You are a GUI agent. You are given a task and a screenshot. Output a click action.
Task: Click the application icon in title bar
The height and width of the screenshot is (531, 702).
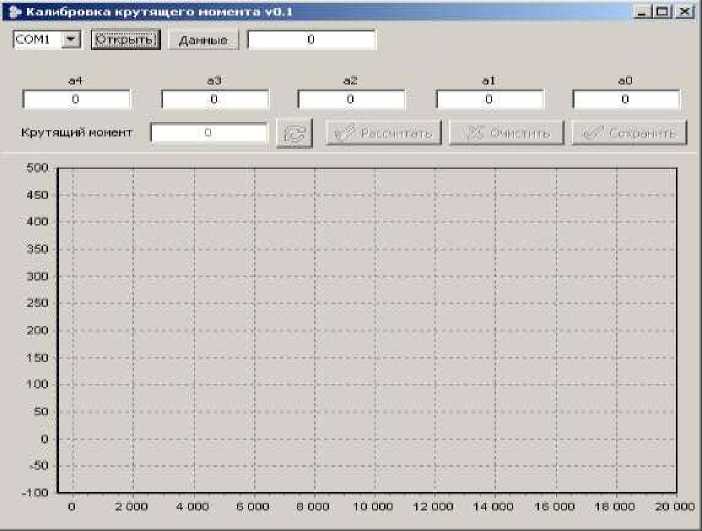click(14, 12)
